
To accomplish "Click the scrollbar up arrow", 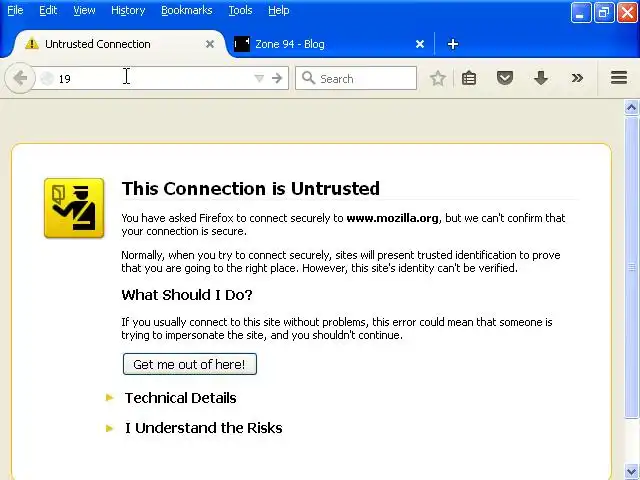I will click(631, 107).
